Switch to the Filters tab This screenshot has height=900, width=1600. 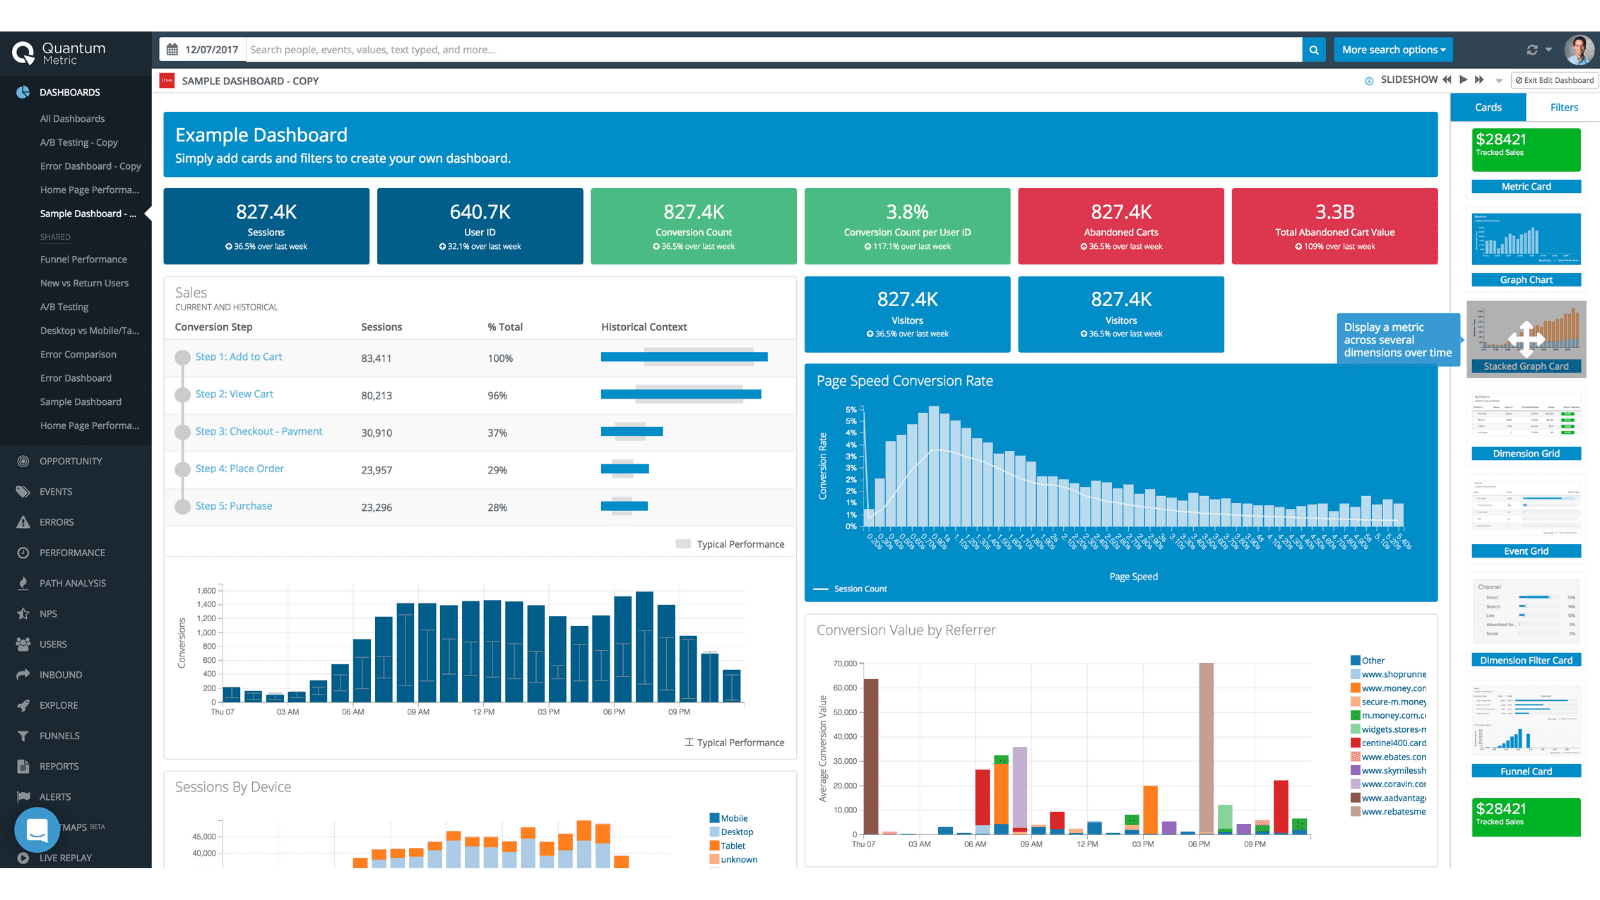[1564, 107]
